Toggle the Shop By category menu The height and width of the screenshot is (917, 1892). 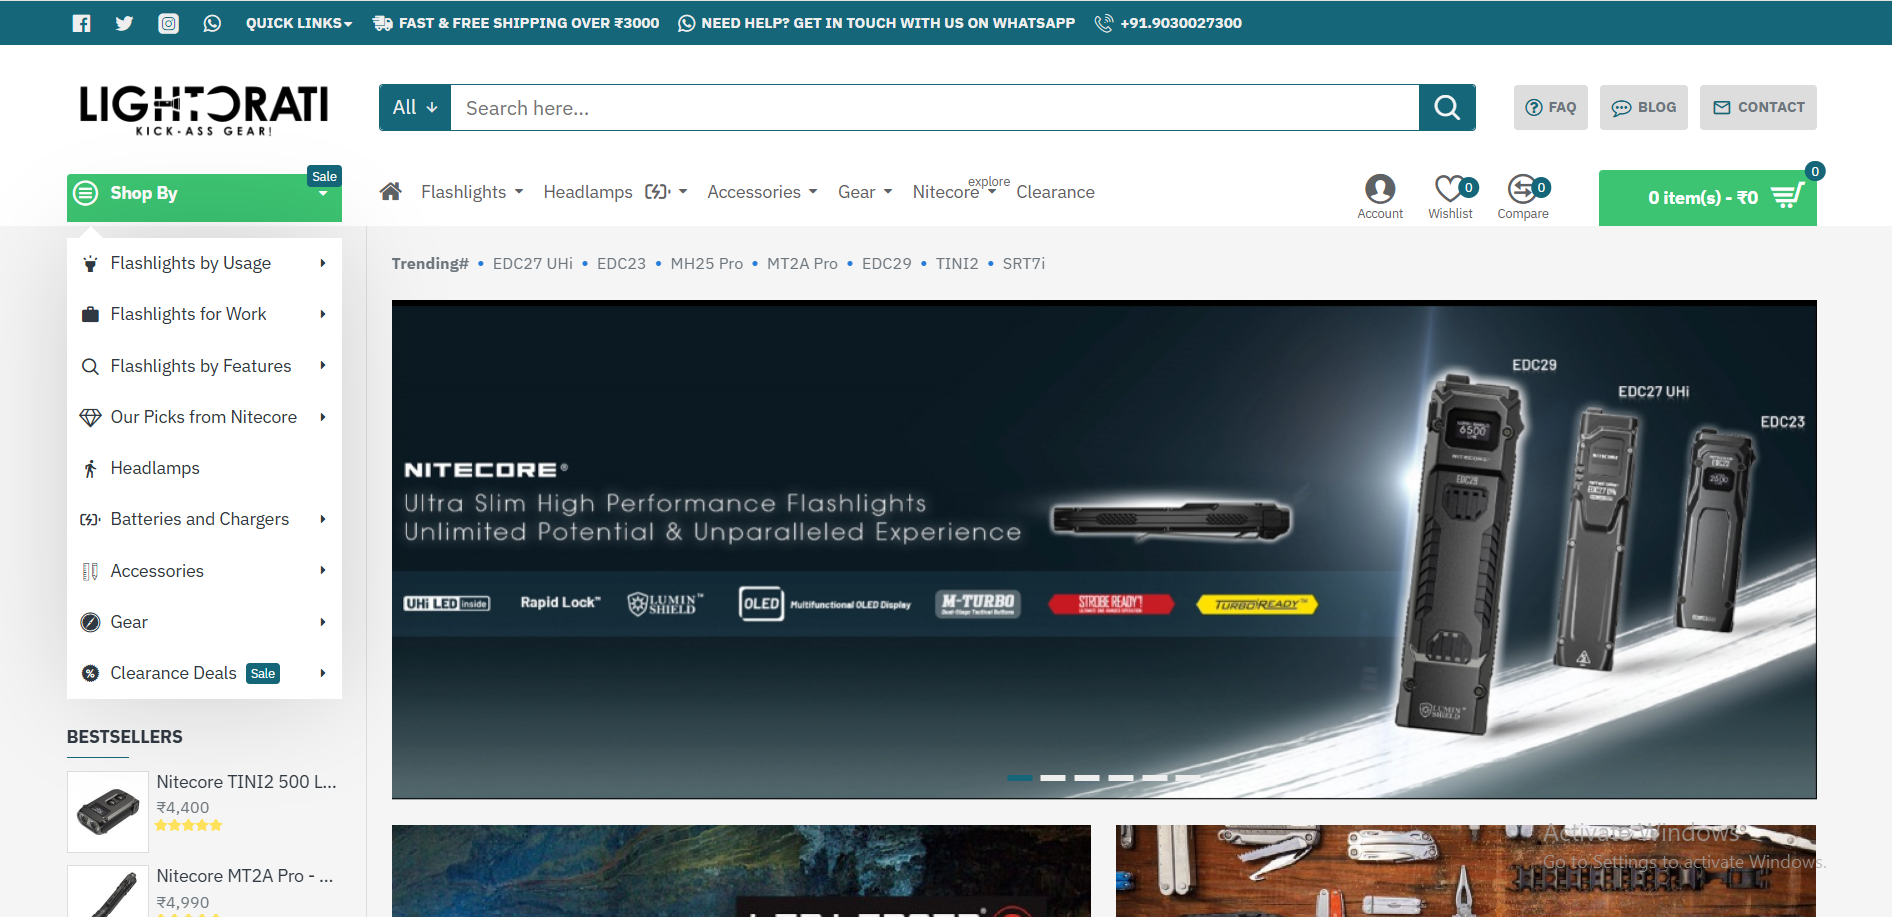pos(204,194)
